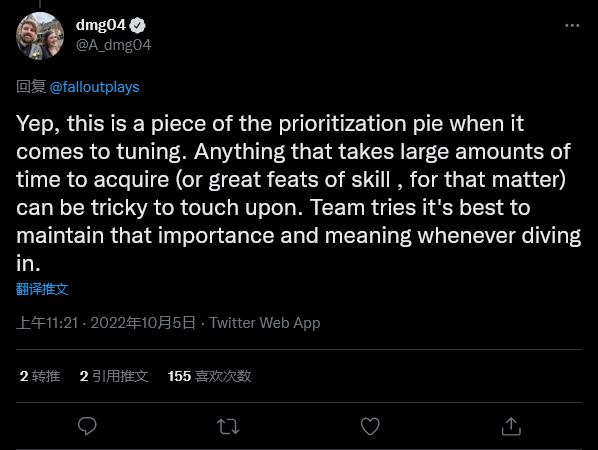
Task: Click the 翻译推文 translate tweet link
Action: 42,289
